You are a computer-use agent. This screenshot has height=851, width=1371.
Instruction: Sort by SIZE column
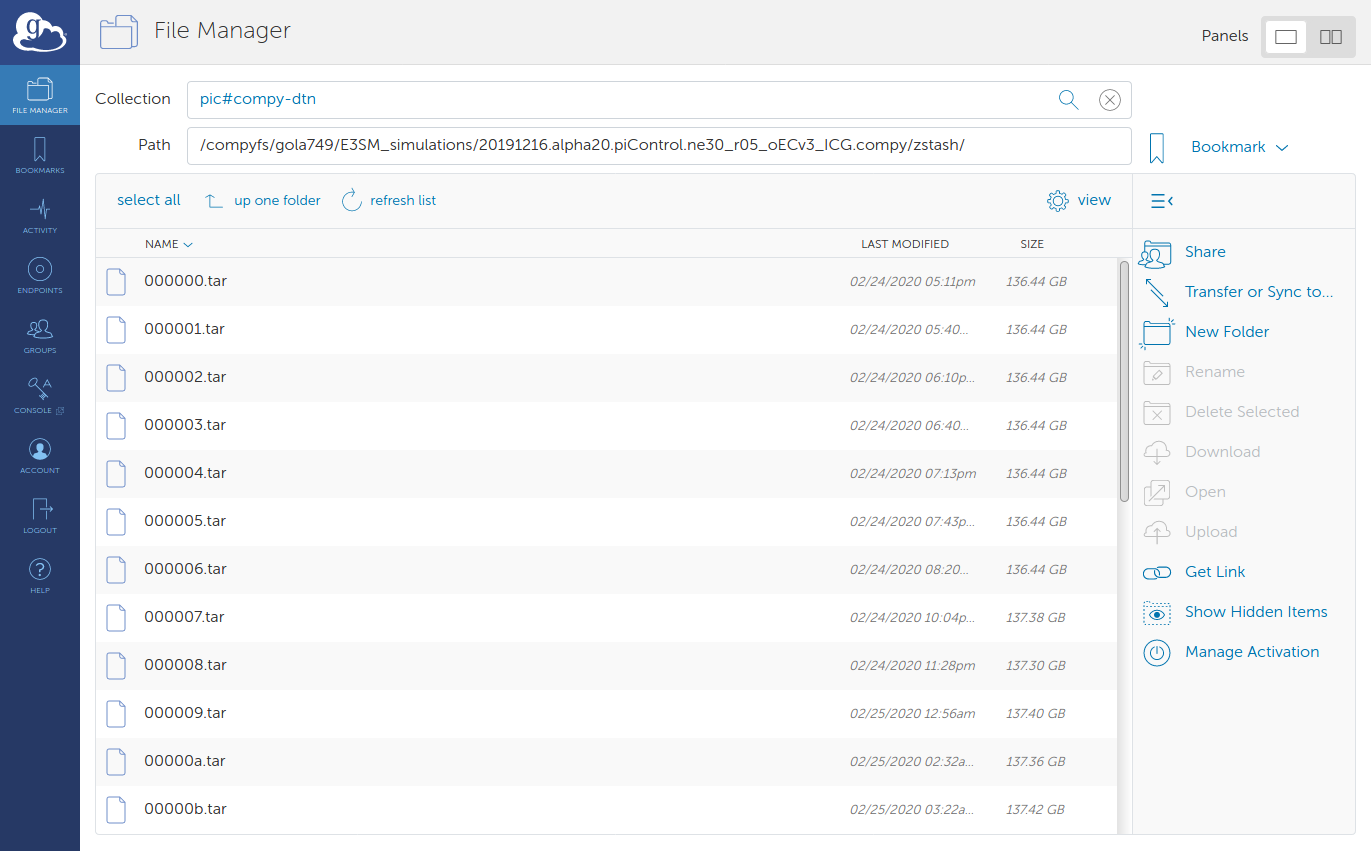(1032, 244)
